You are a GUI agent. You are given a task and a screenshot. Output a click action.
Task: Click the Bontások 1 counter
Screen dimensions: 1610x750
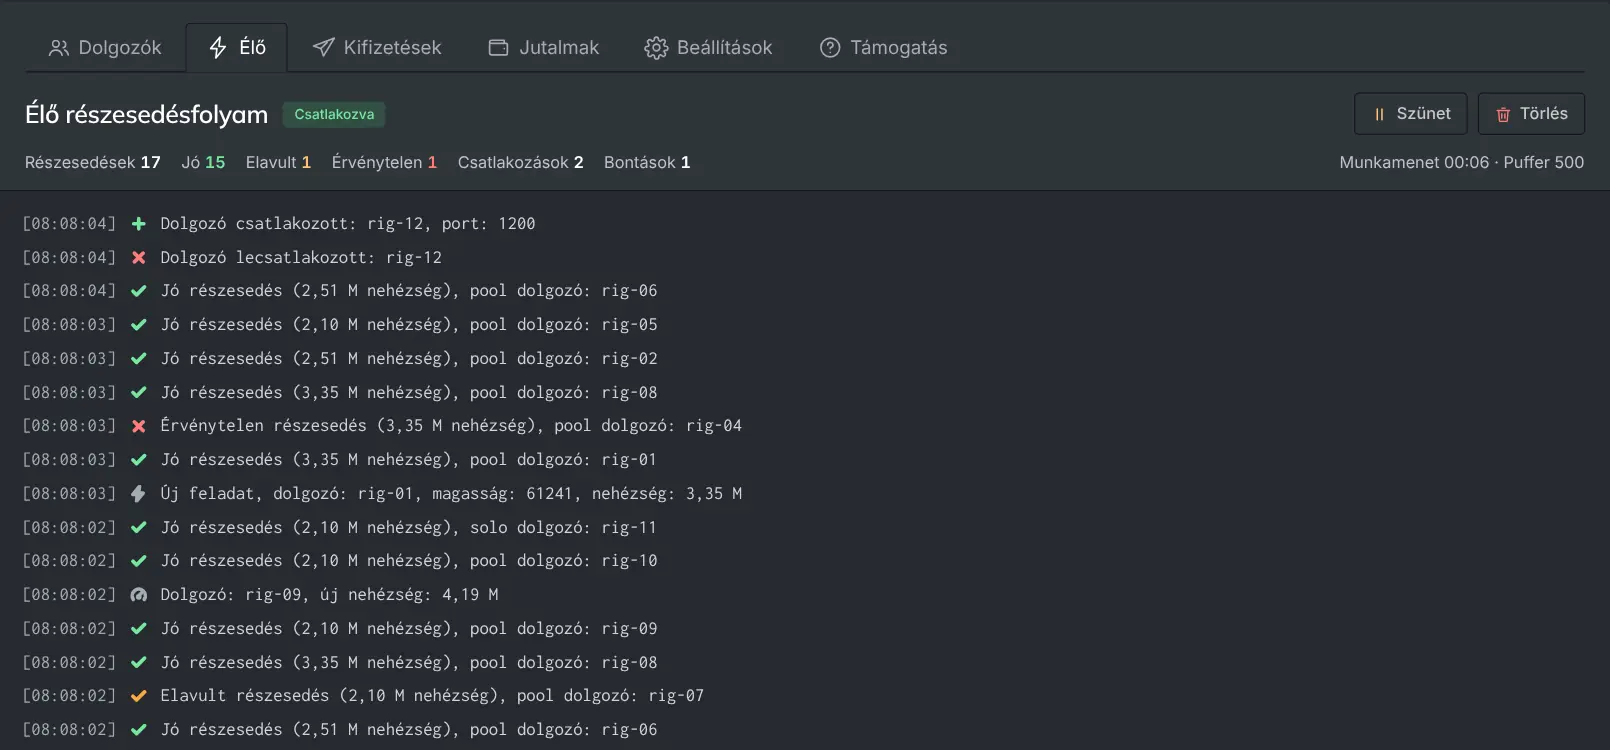647,162
